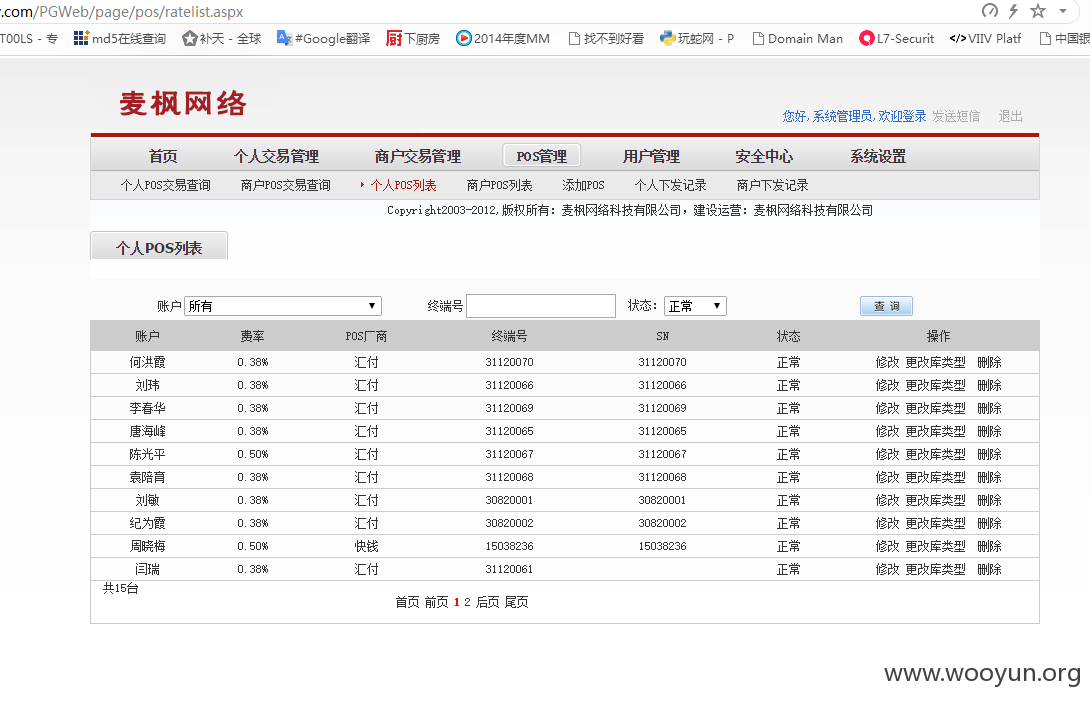Click the 快钱 POS vendor cell
Viewport: 1090px width, 702px height.
[x=366, y=546]
